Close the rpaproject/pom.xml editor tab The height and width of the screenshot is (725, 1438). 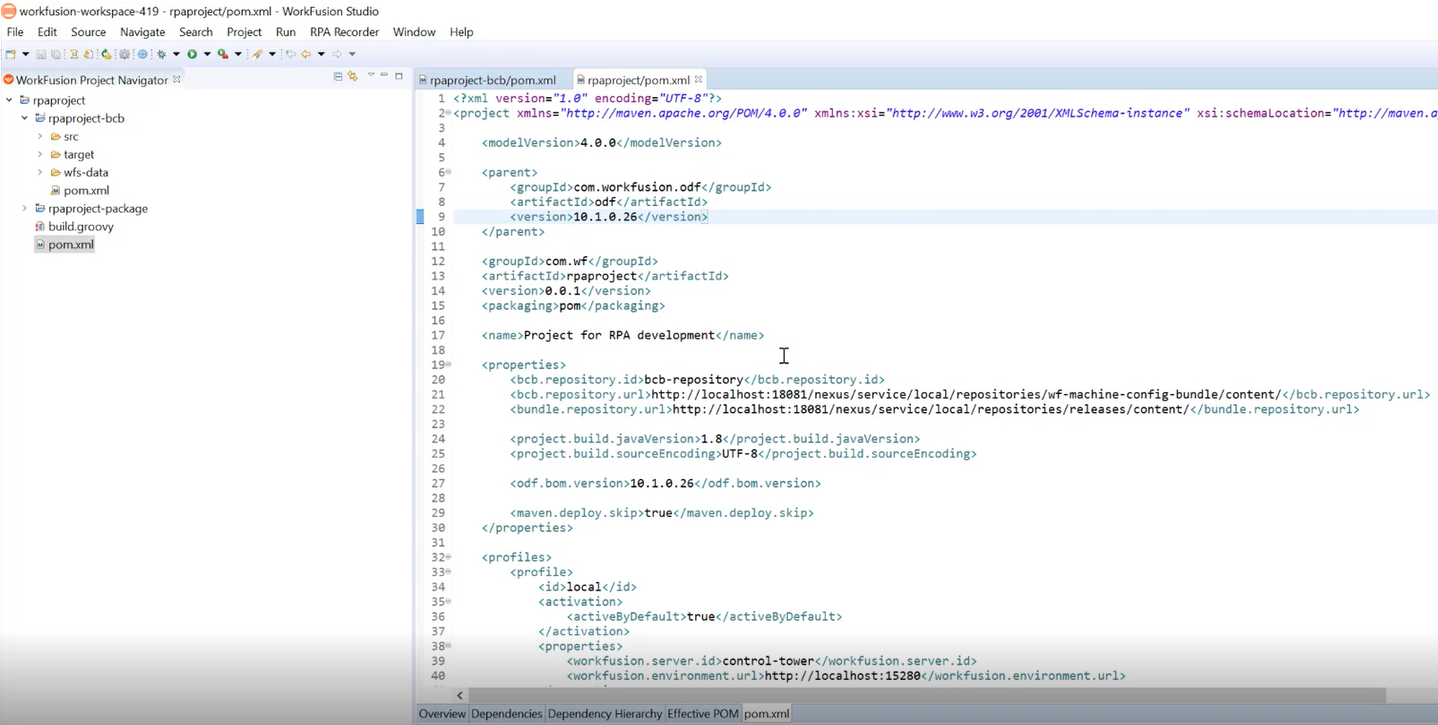click(x=698, y=79)
